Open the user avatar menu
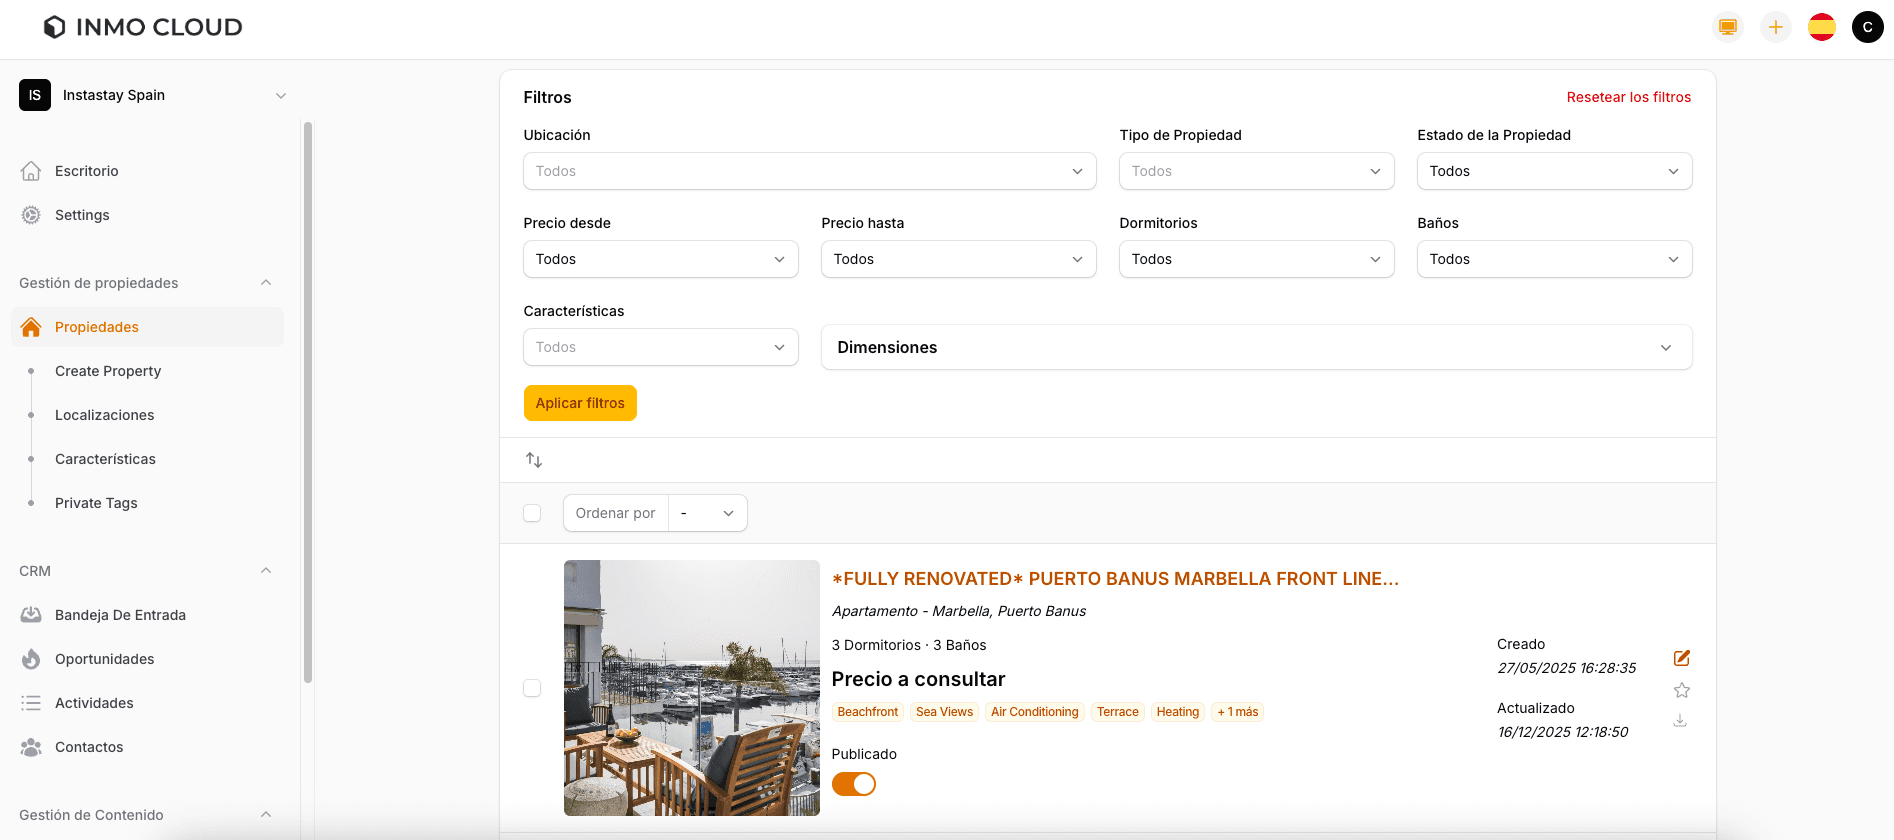The height and width of the screenshot is (840, 1894). 1867,27
